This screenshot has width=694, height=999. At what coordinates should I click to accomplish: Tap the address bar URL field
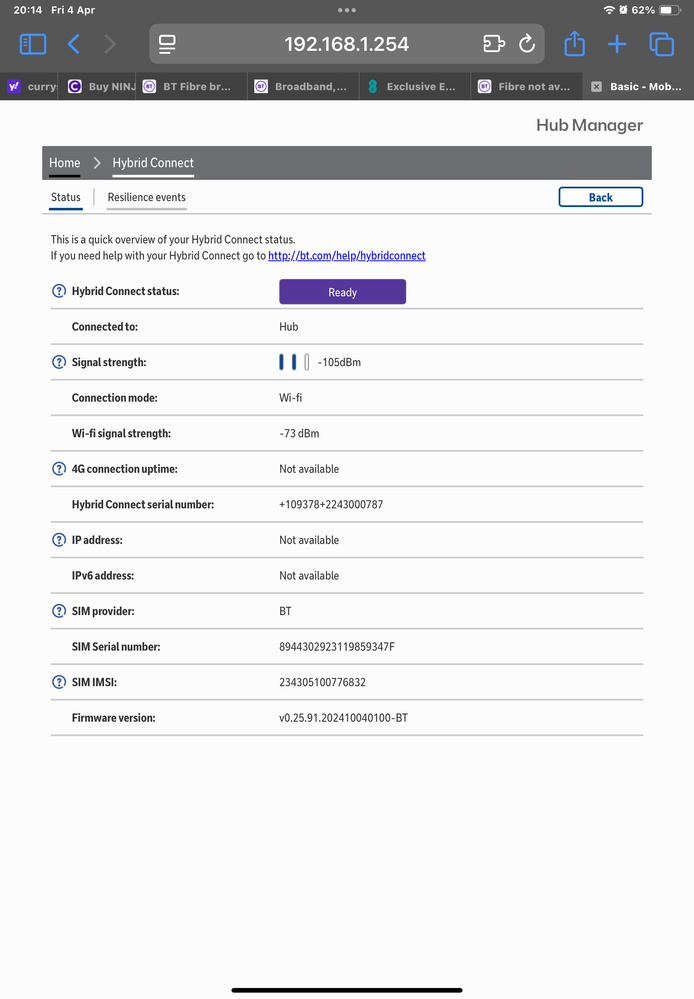click(346, 44)
